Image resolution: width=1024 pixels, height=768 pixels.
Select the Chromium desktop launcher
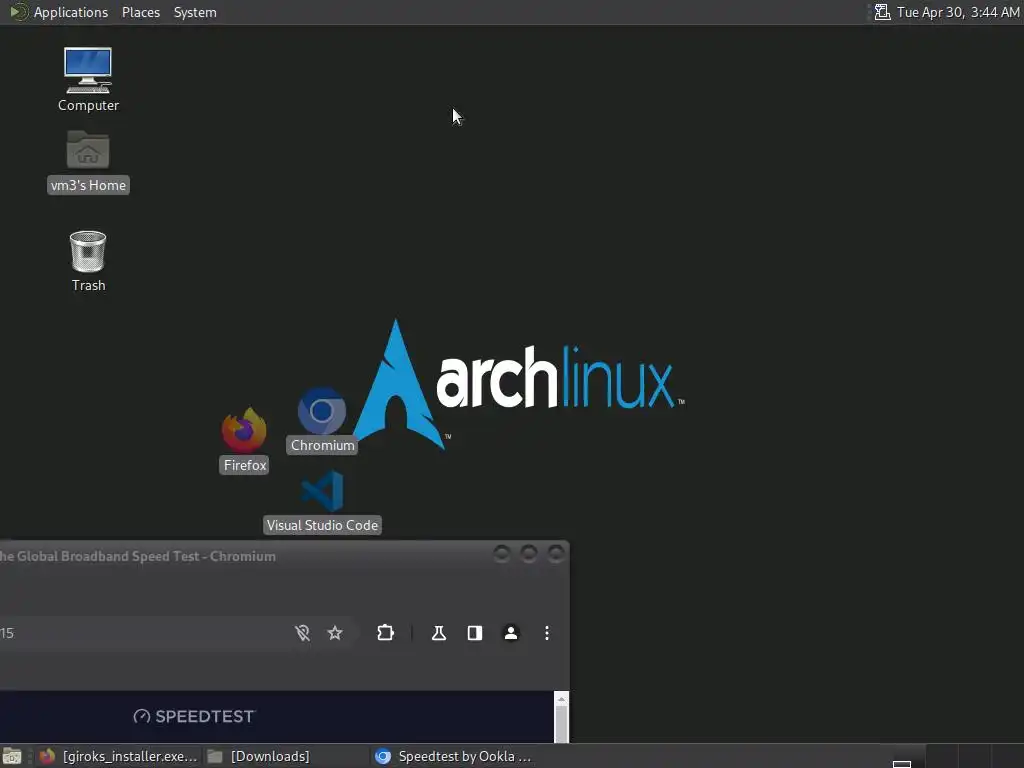[322, 421]
